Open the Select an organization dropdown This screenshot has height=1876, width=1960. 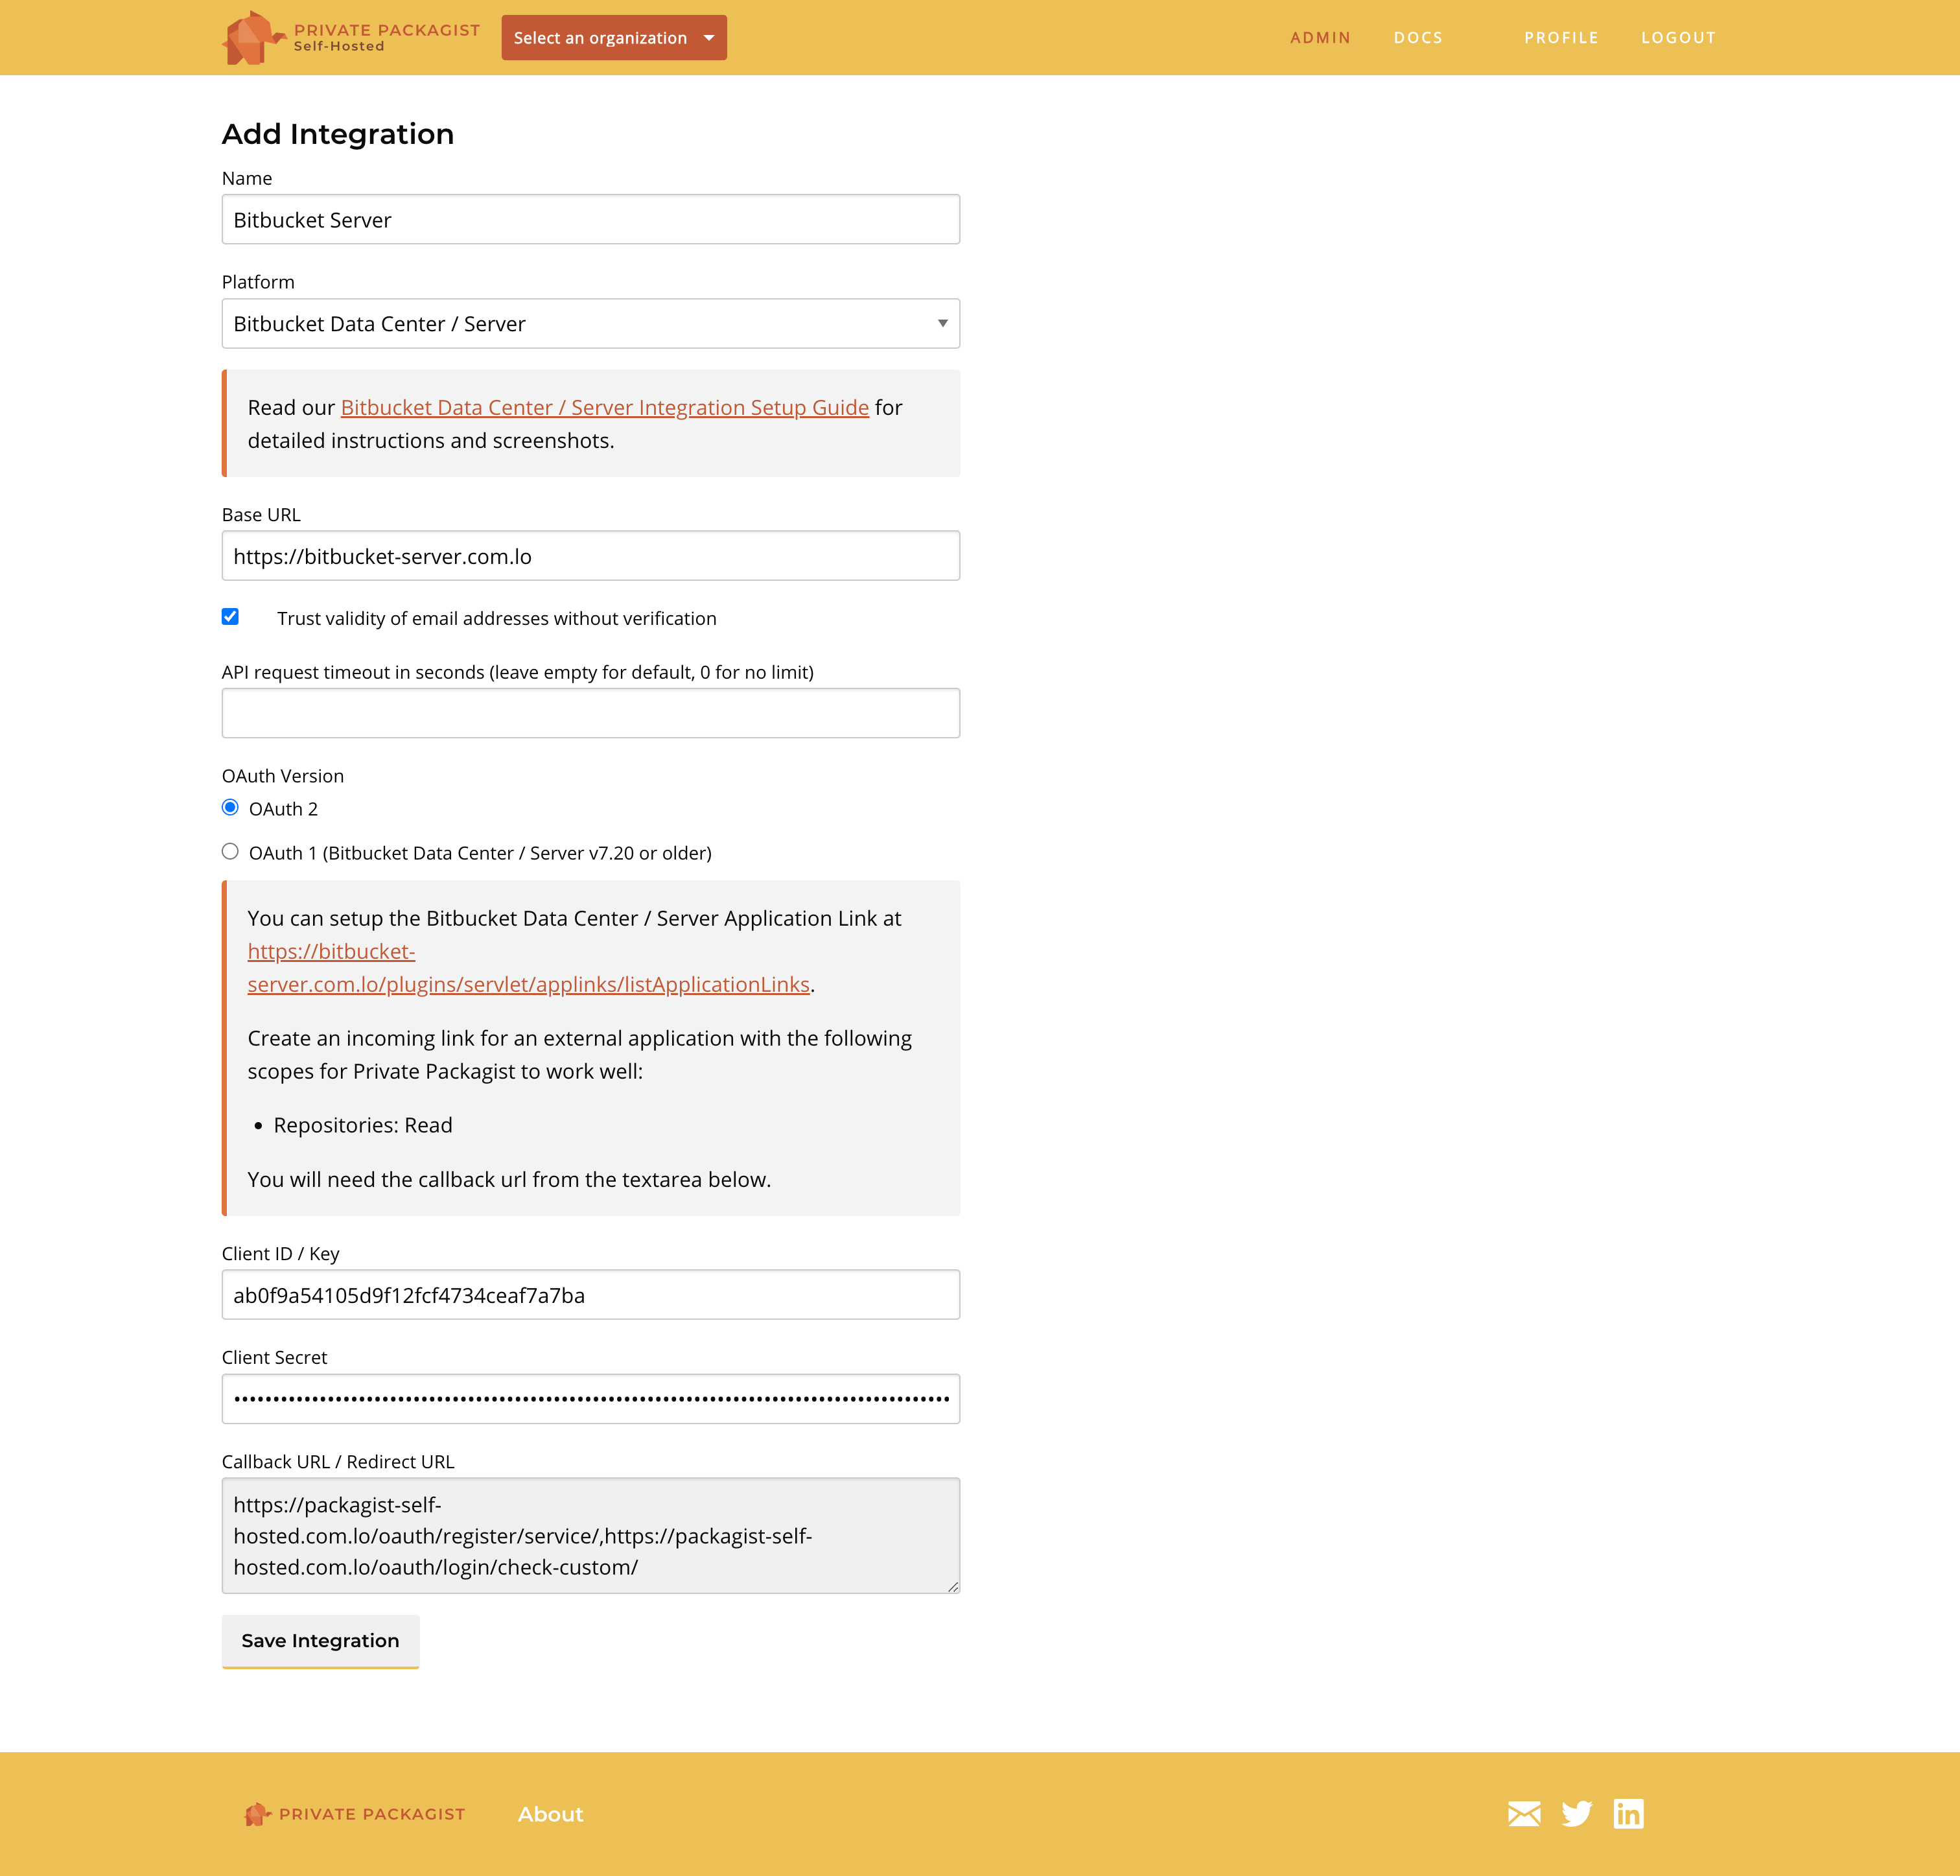[x=614, y=38]
